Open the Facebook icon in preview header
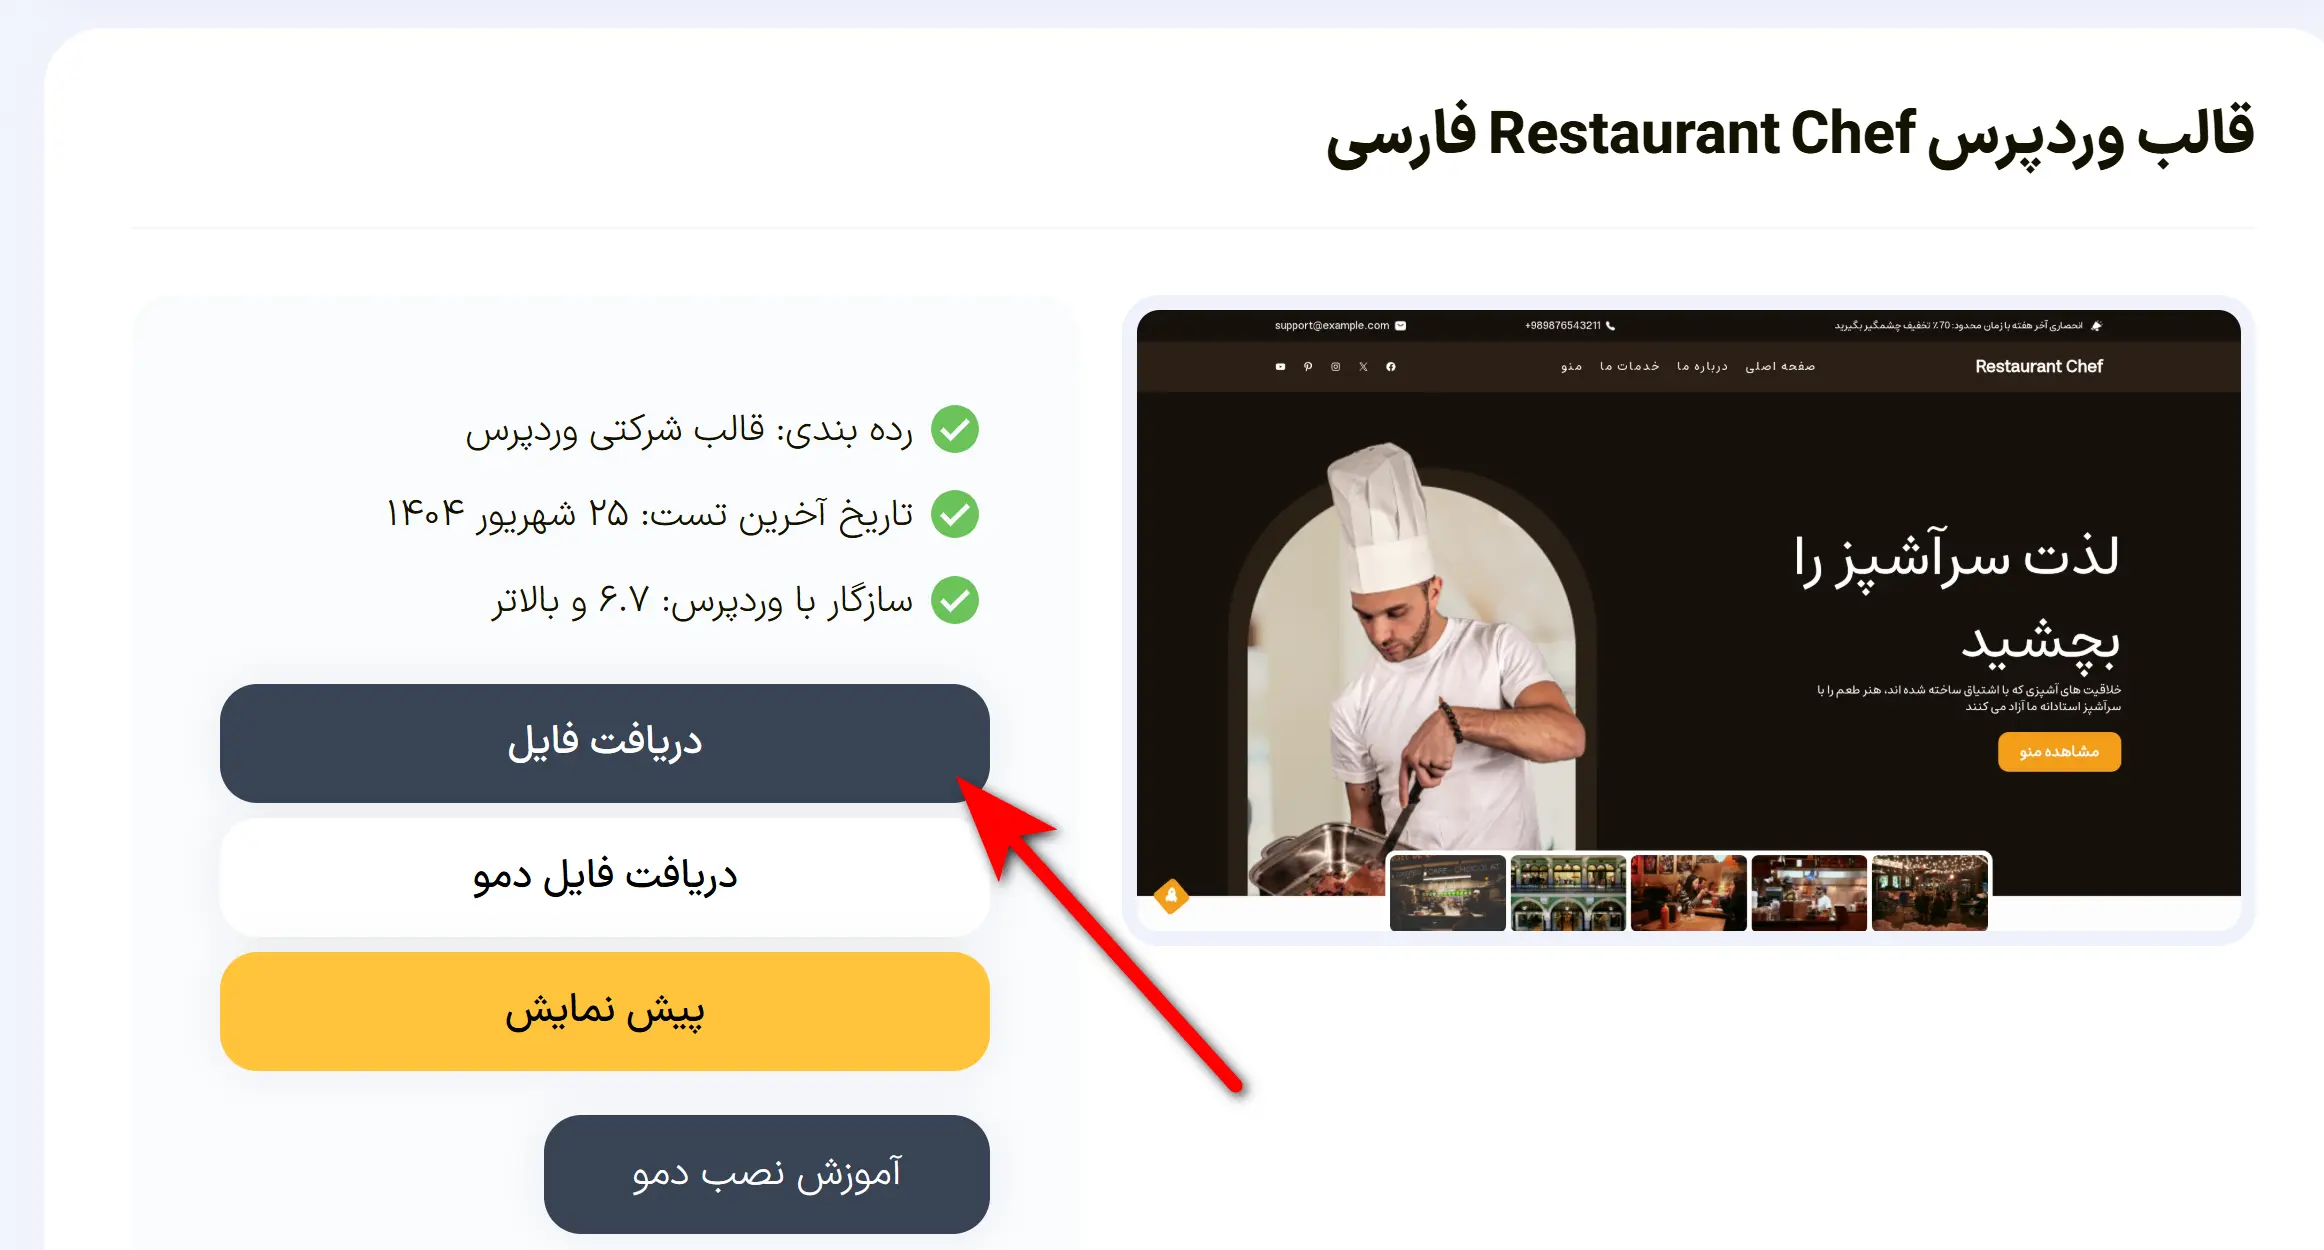The width and height of the screenshot is (2324, 1250). 1391,367
